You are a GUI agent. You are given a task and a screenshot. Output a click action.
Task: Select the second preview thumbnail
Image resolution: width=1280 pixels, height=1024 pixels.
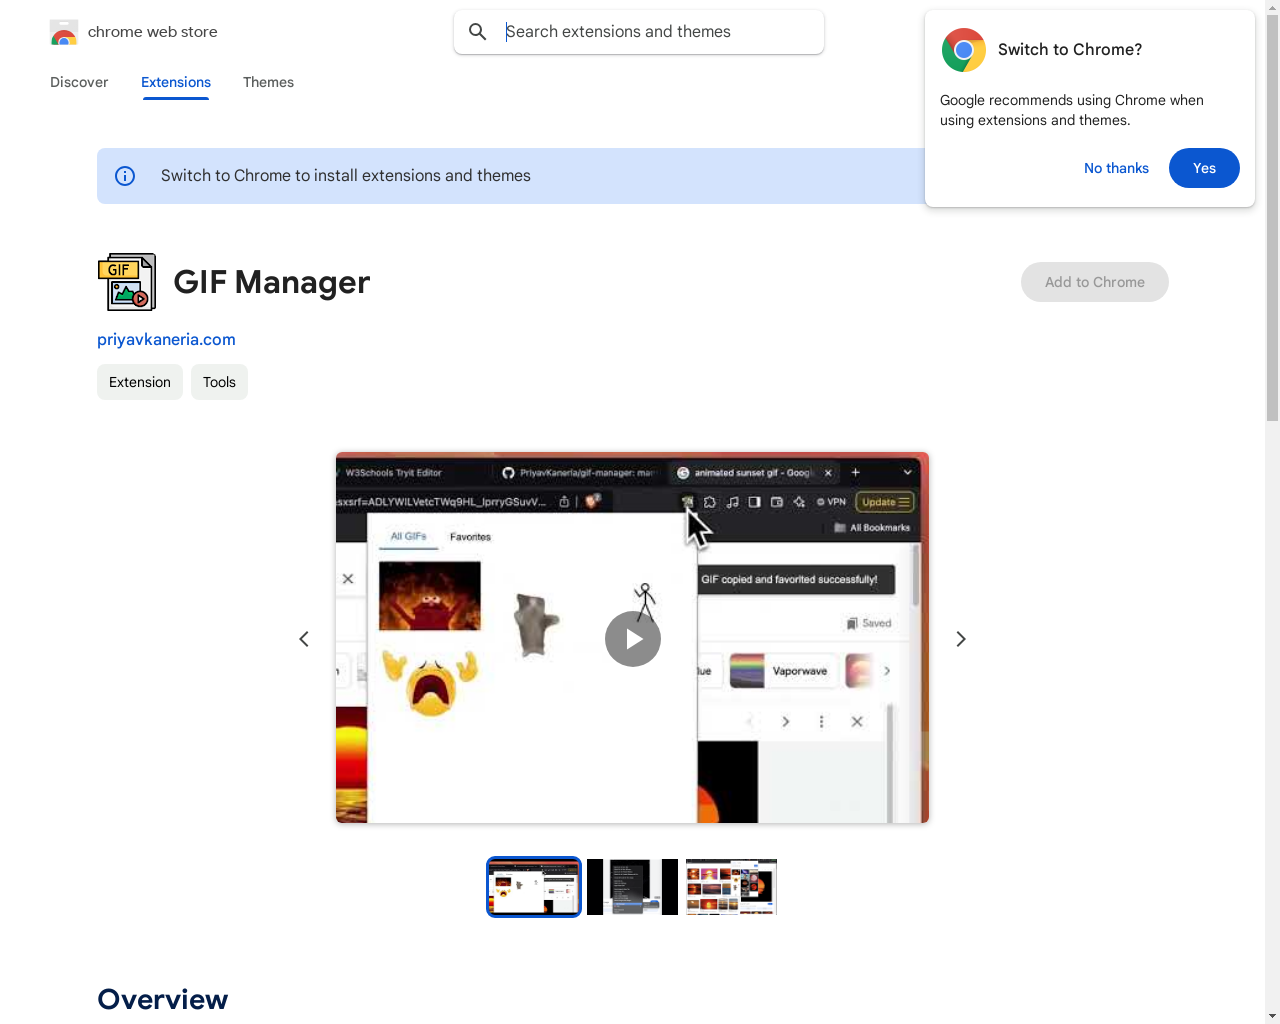(x=632, y=887)
